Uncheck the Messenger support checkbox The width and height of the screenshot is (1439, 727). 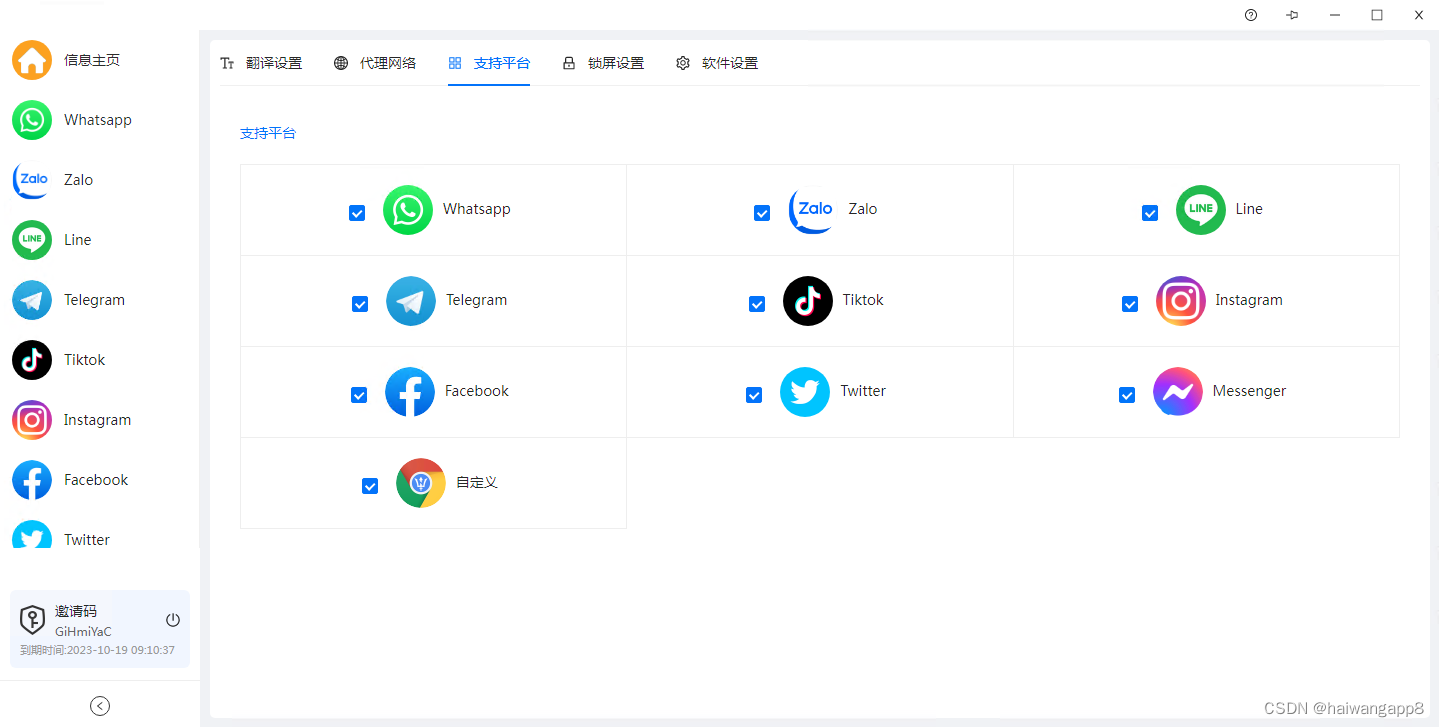click(1127, 395)
